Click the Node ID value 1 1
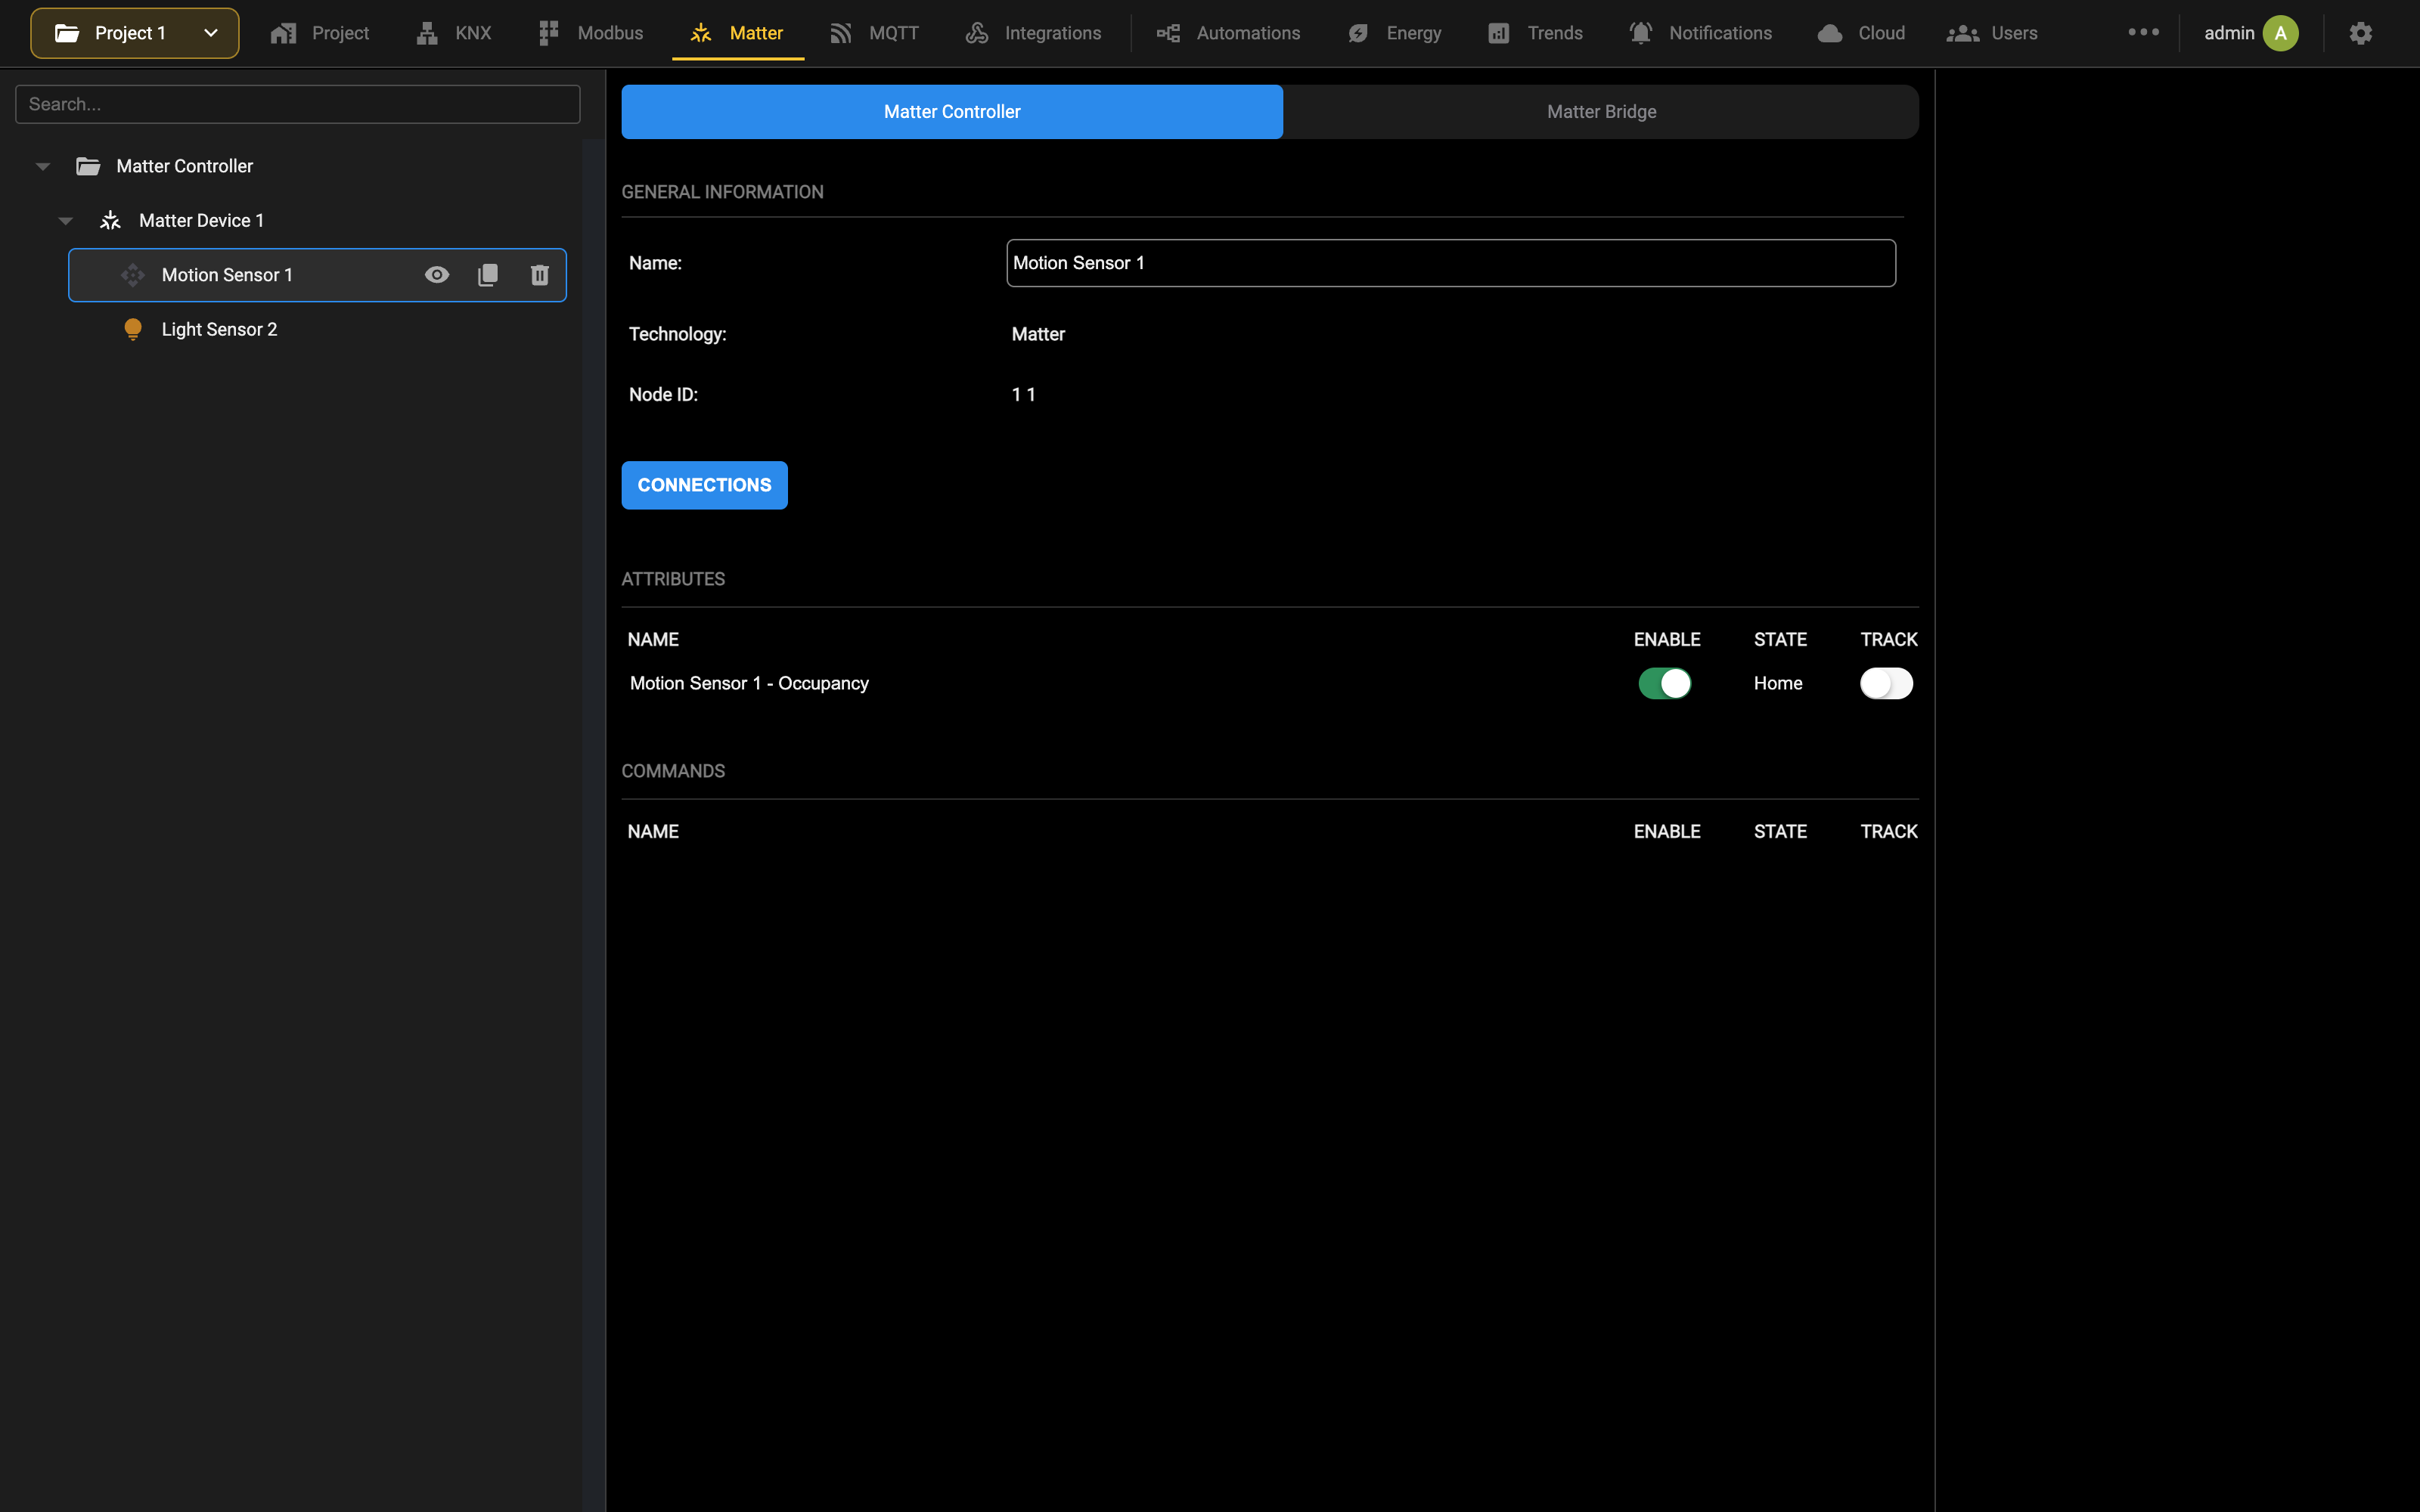Screen dimensions: 2420x1512 (x=1024, y=395)
